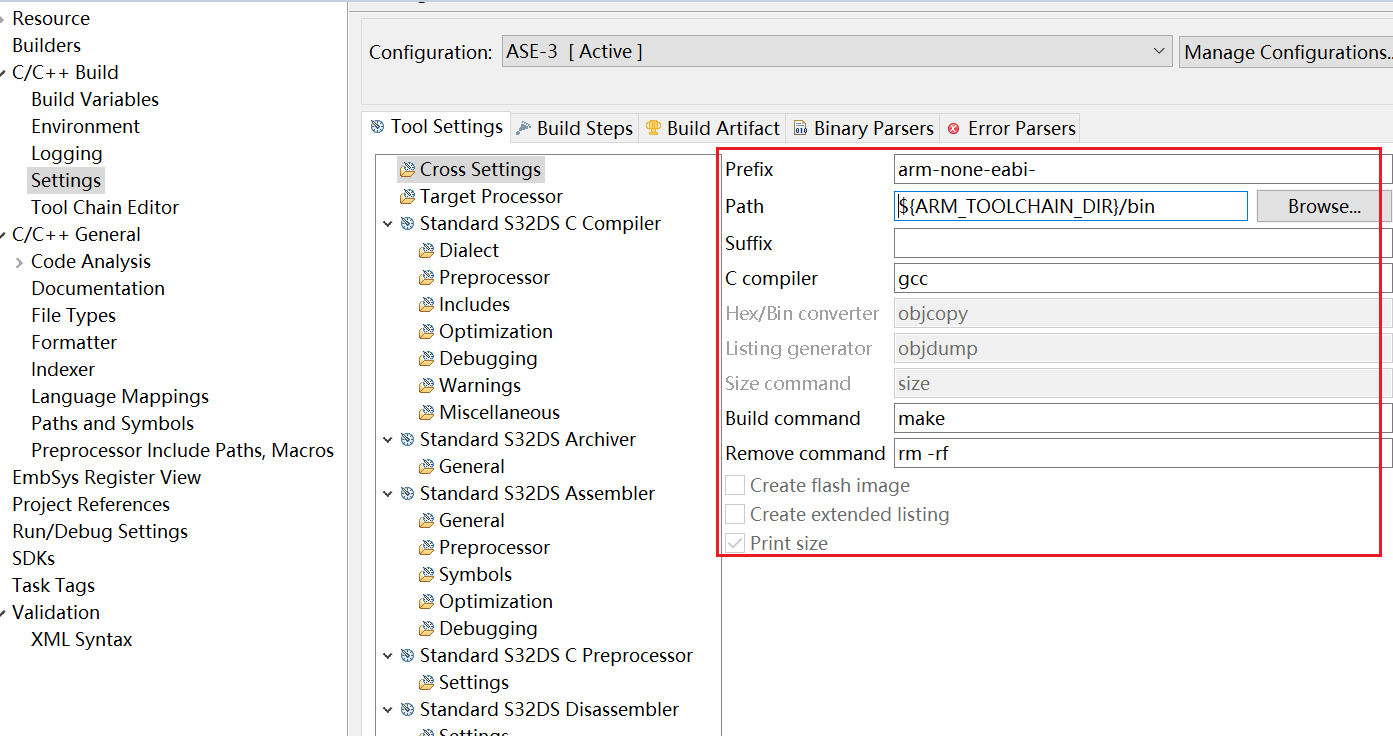Click the Remove command input field
The image size is (1393, 736).
[x=1143, y=453]
